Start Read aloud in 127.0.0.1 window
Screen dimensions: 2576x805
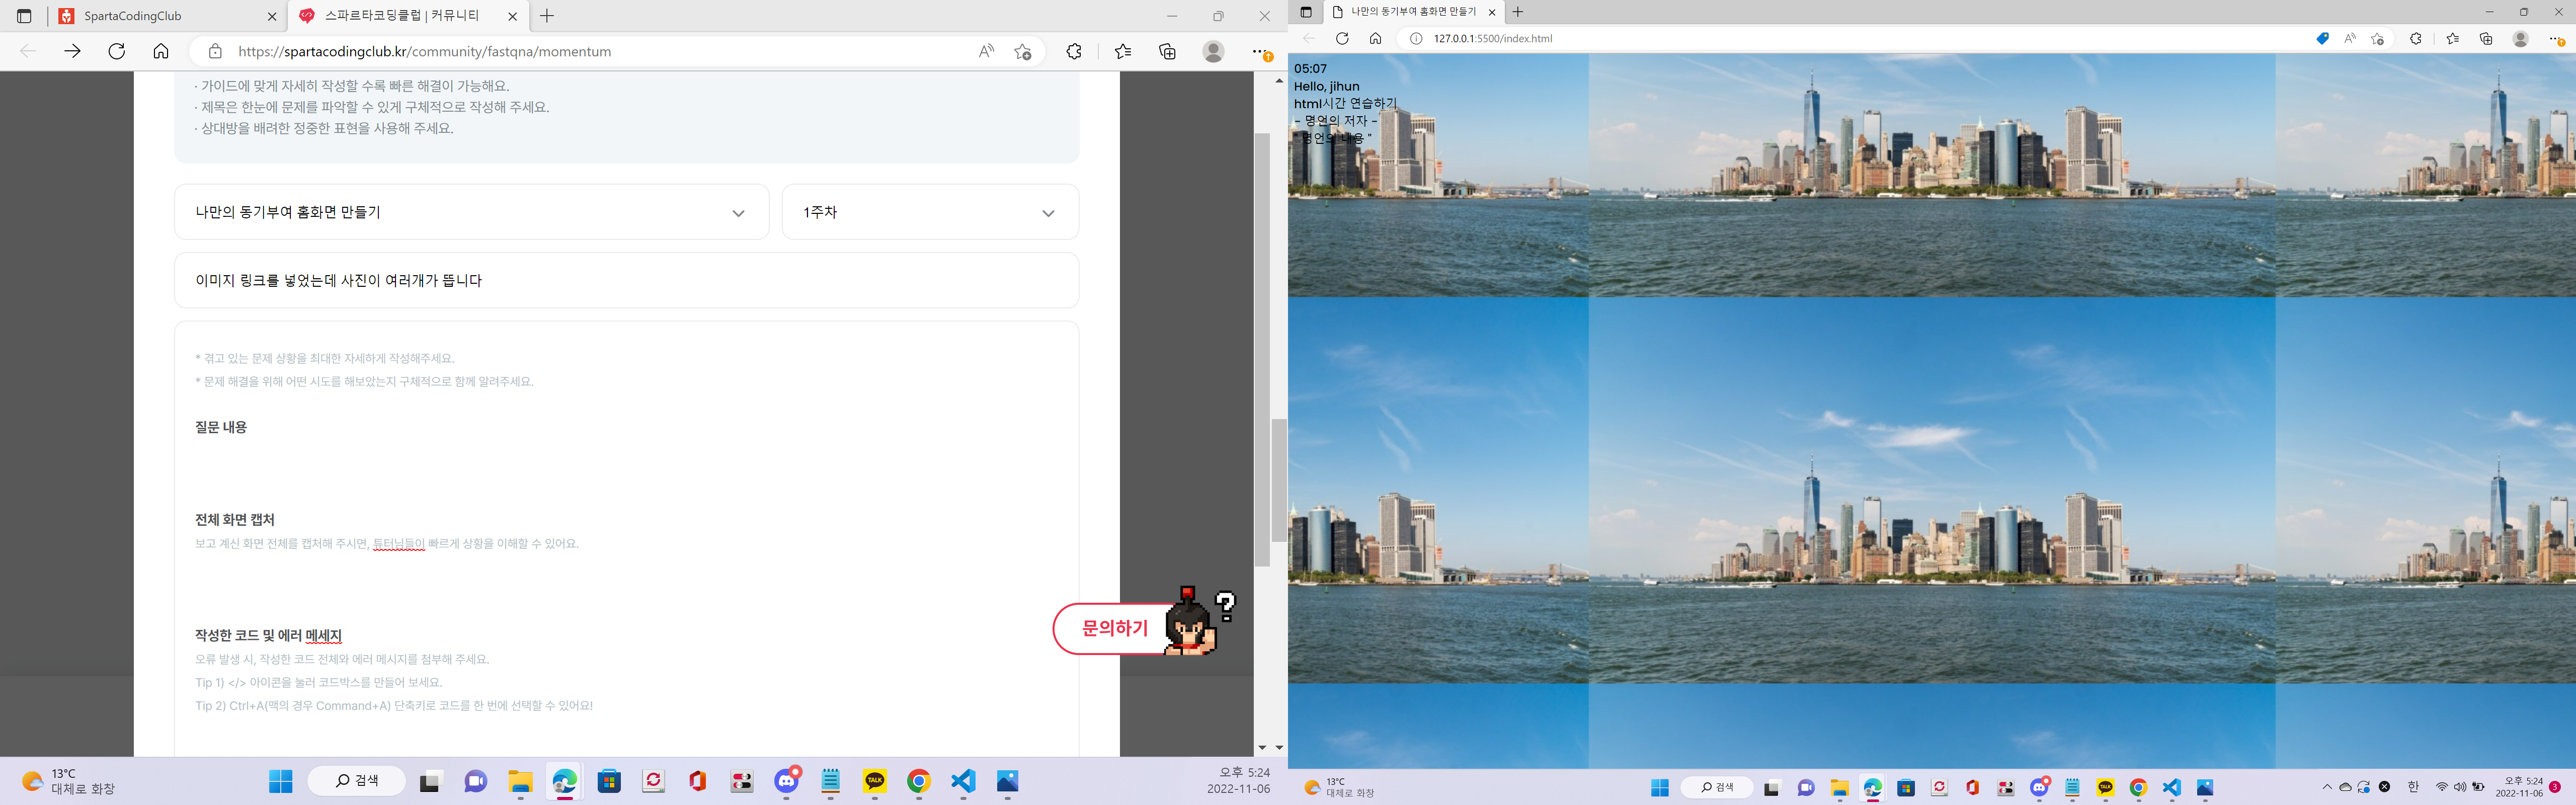pyautogui.click(x=2350, y=38)
